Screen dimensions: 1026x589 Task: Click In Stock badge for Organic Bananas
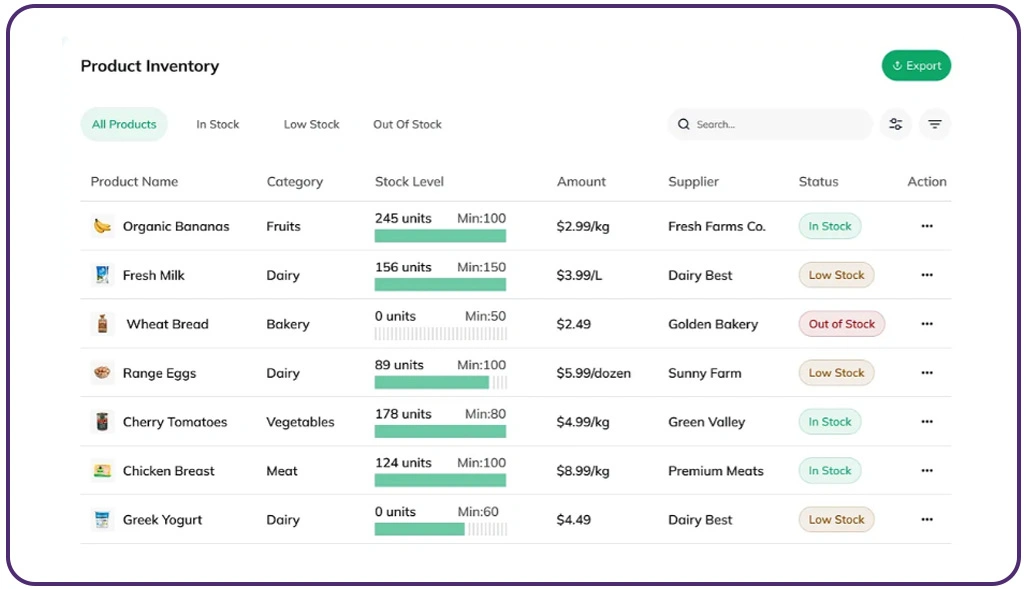tap(830, 226)
